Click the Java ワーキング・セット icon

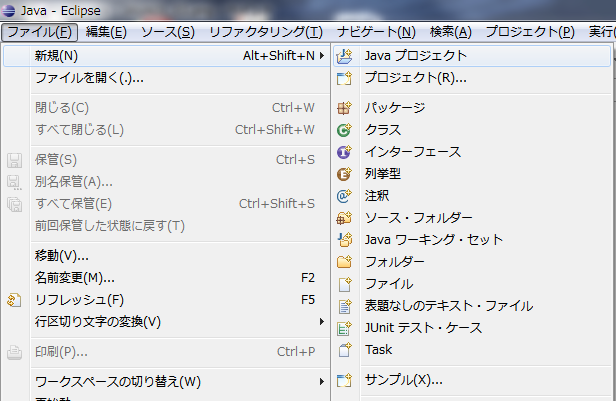tap(345, 240)
